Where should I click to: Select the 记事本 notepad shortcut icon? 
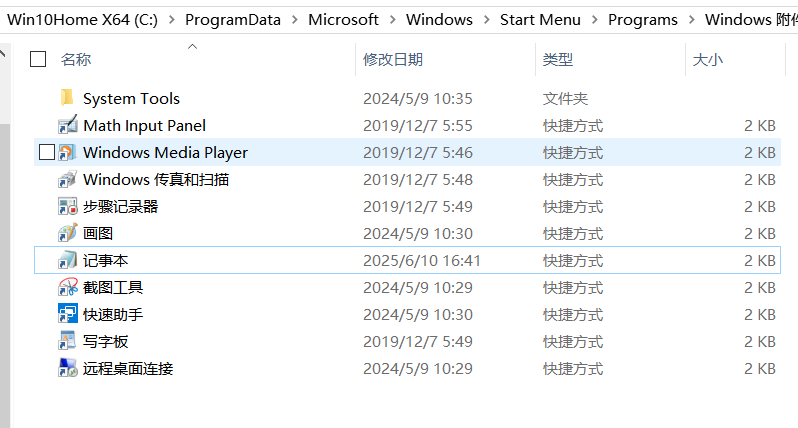tap(67, 260)
